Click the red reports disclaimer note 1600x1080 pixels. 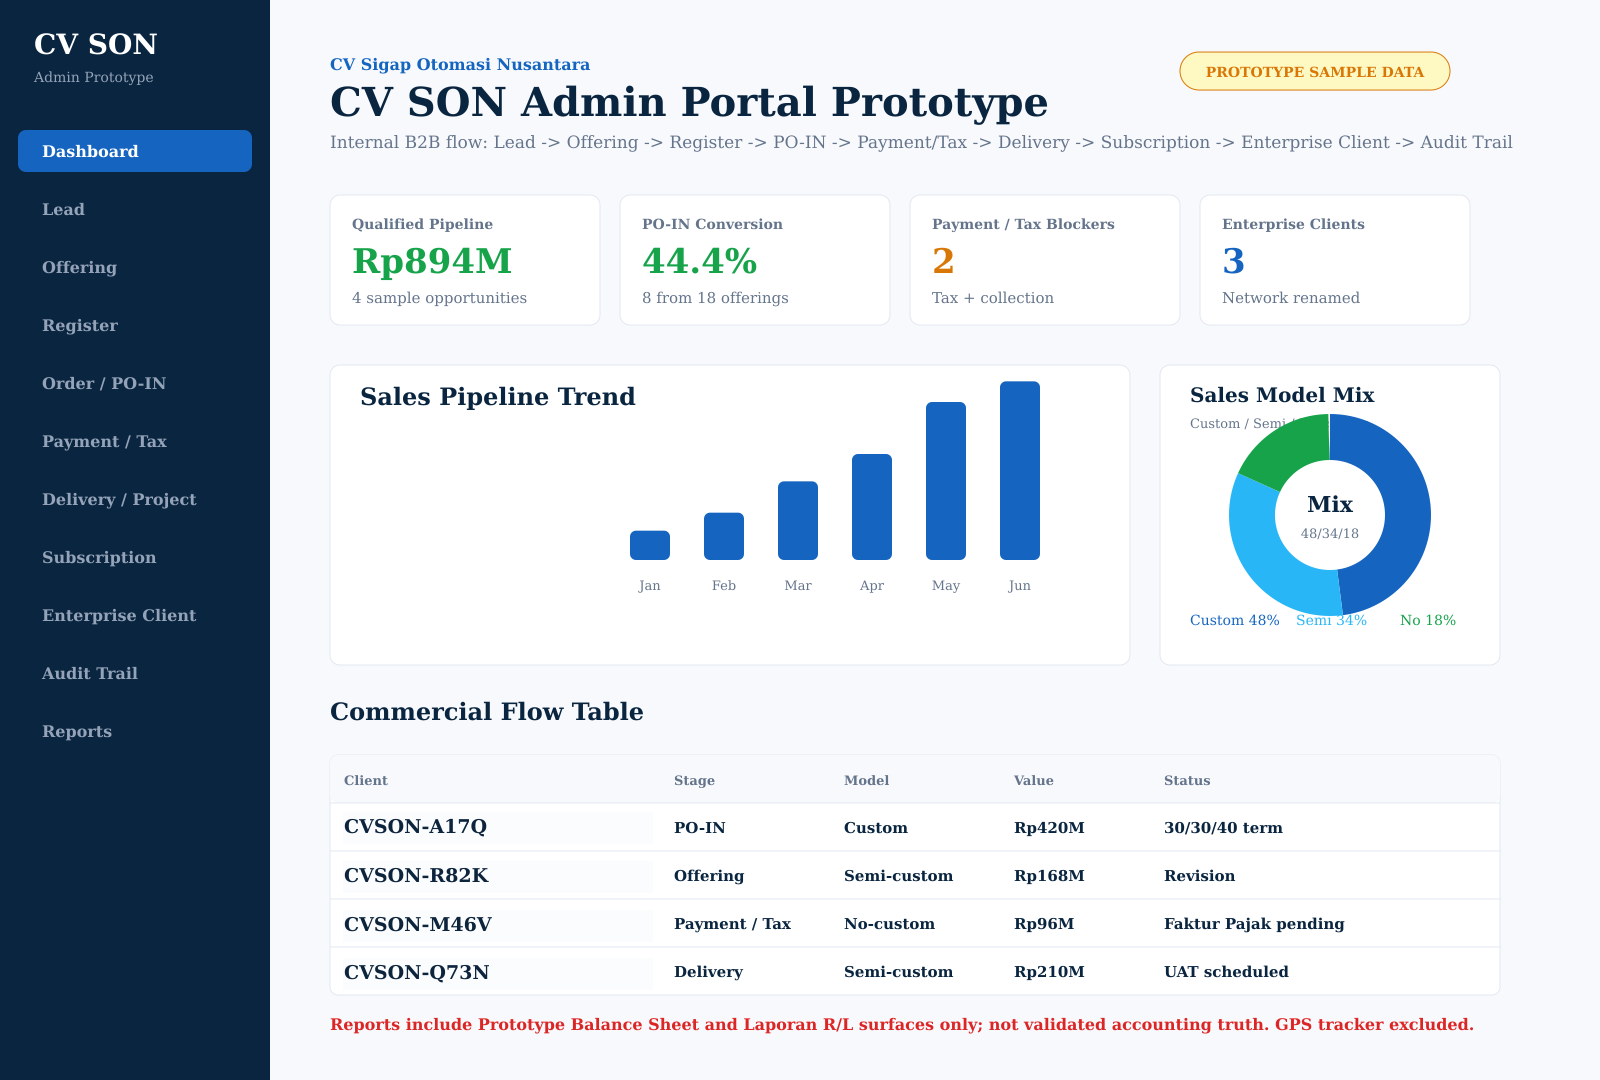click(x=902, y=1024)
